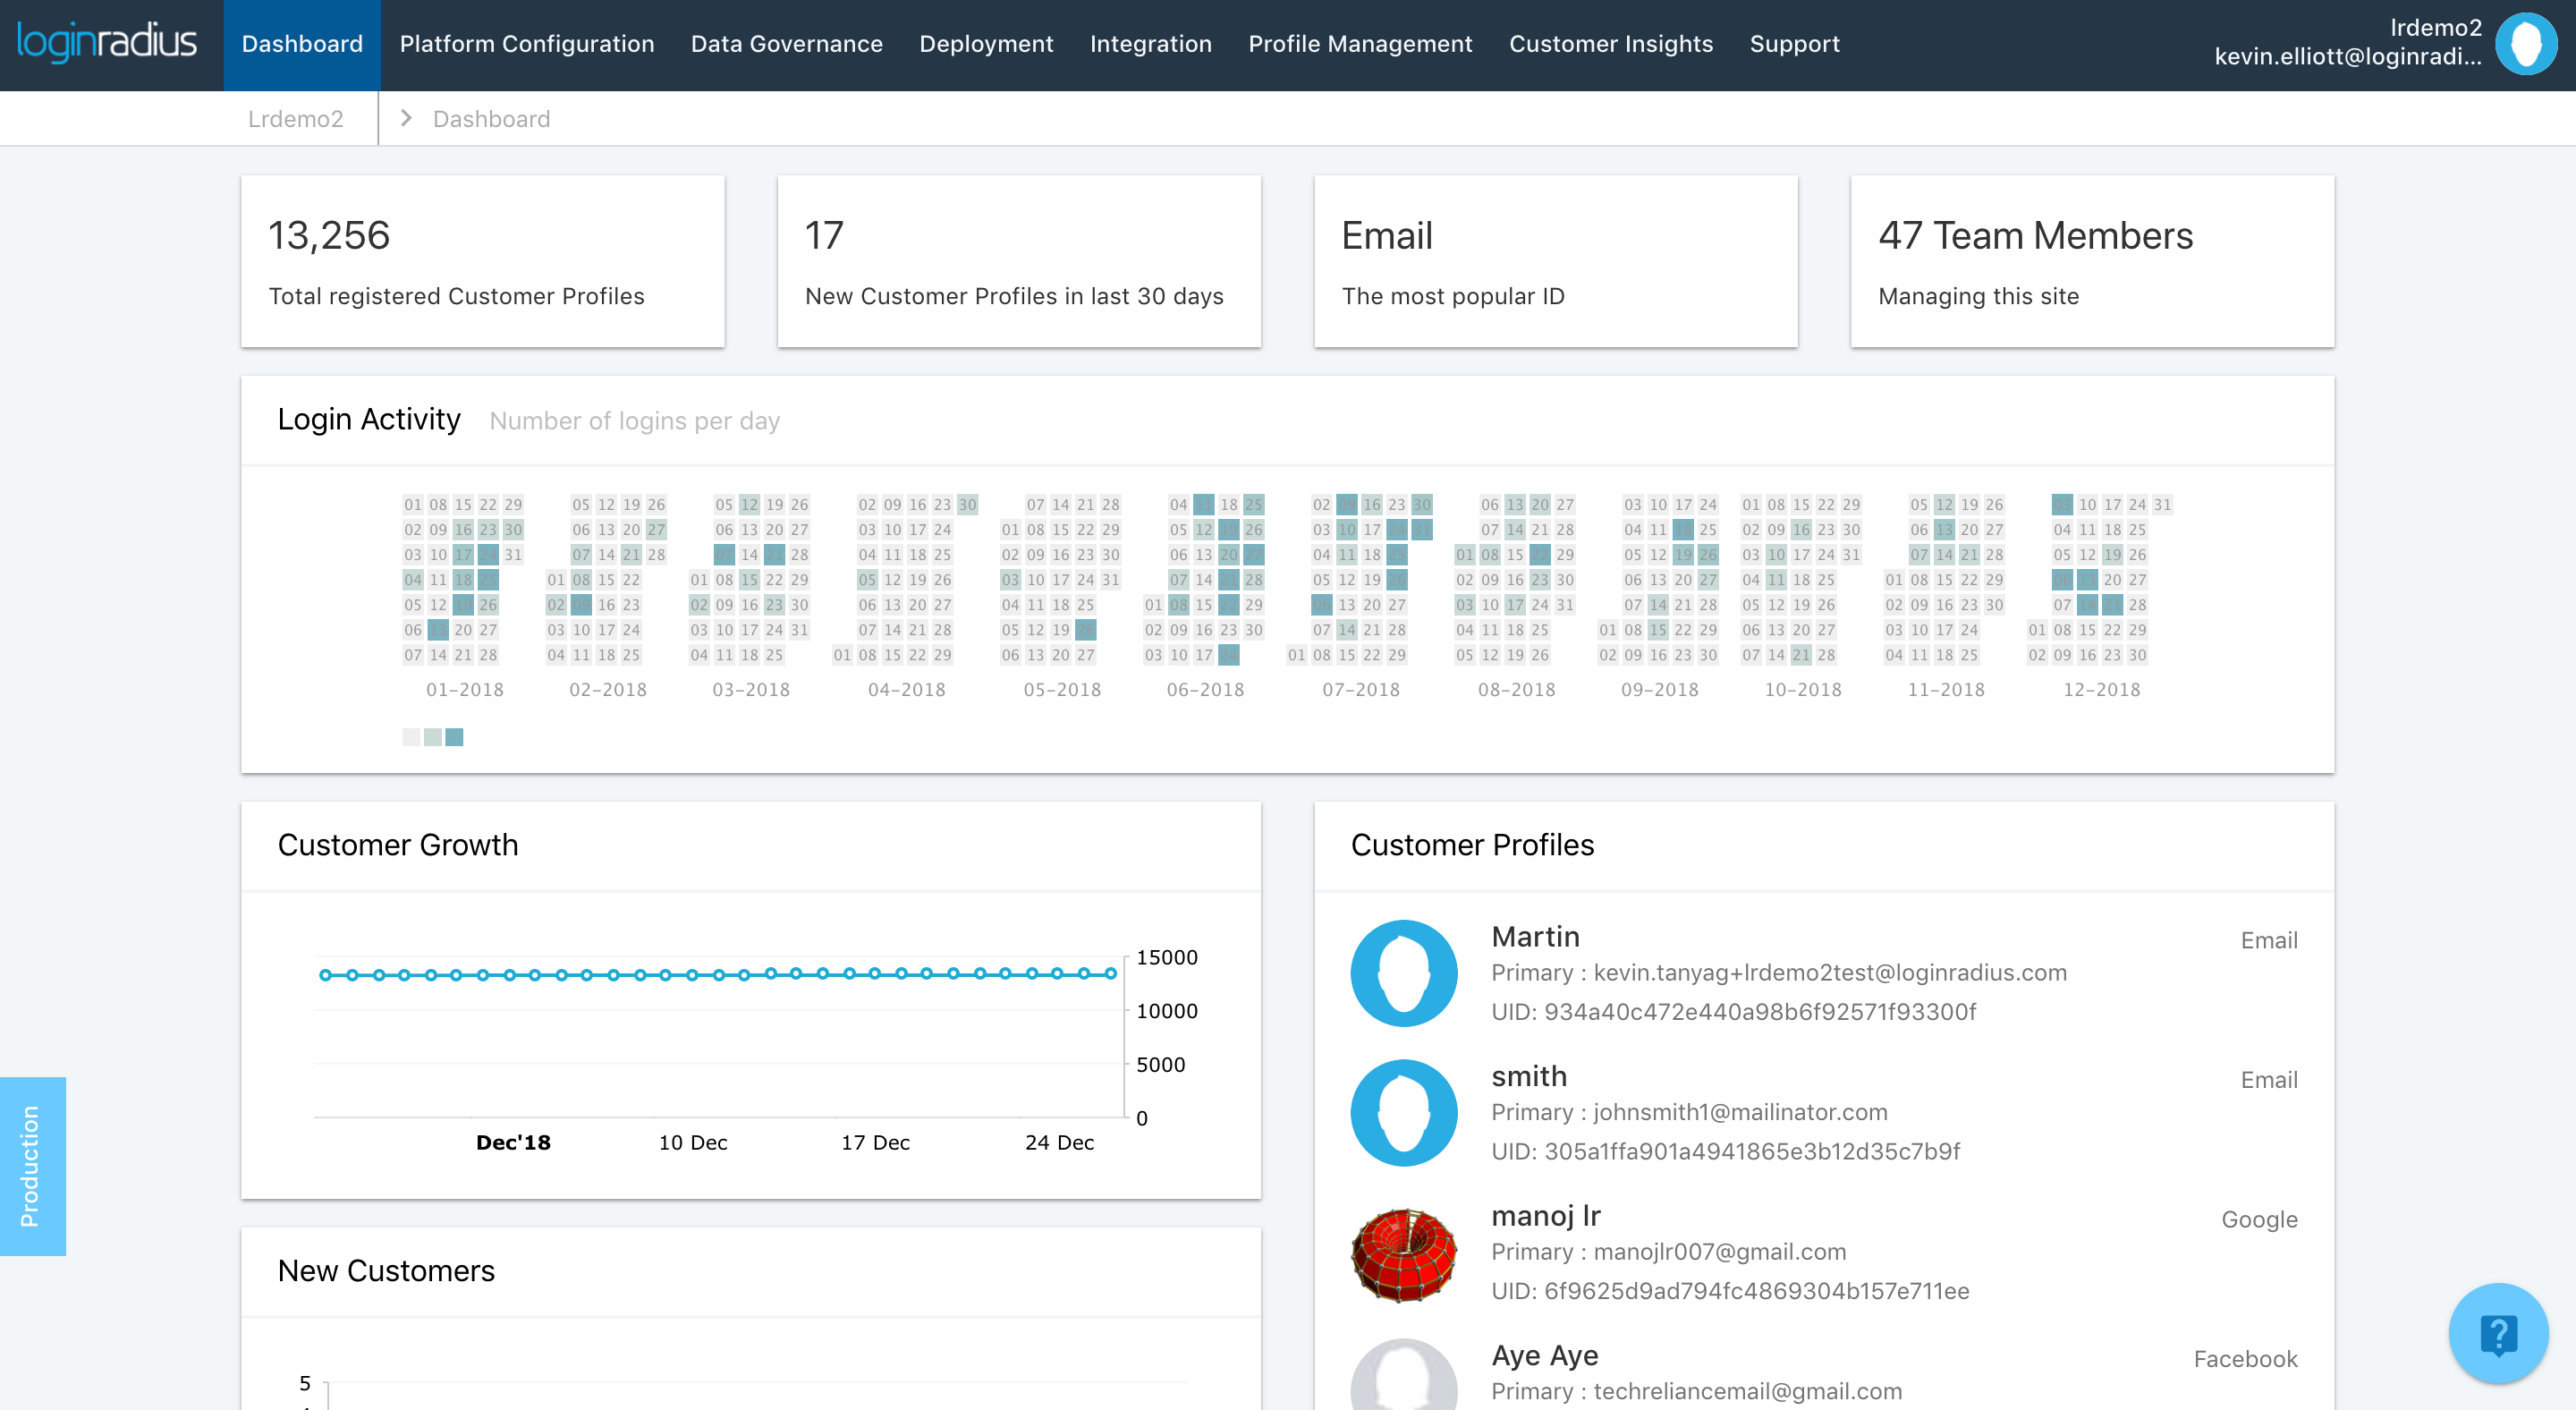Select manoj lr's avatar image
This screenshot has width=2576, height=1410.
[x=1403, y=1252]
